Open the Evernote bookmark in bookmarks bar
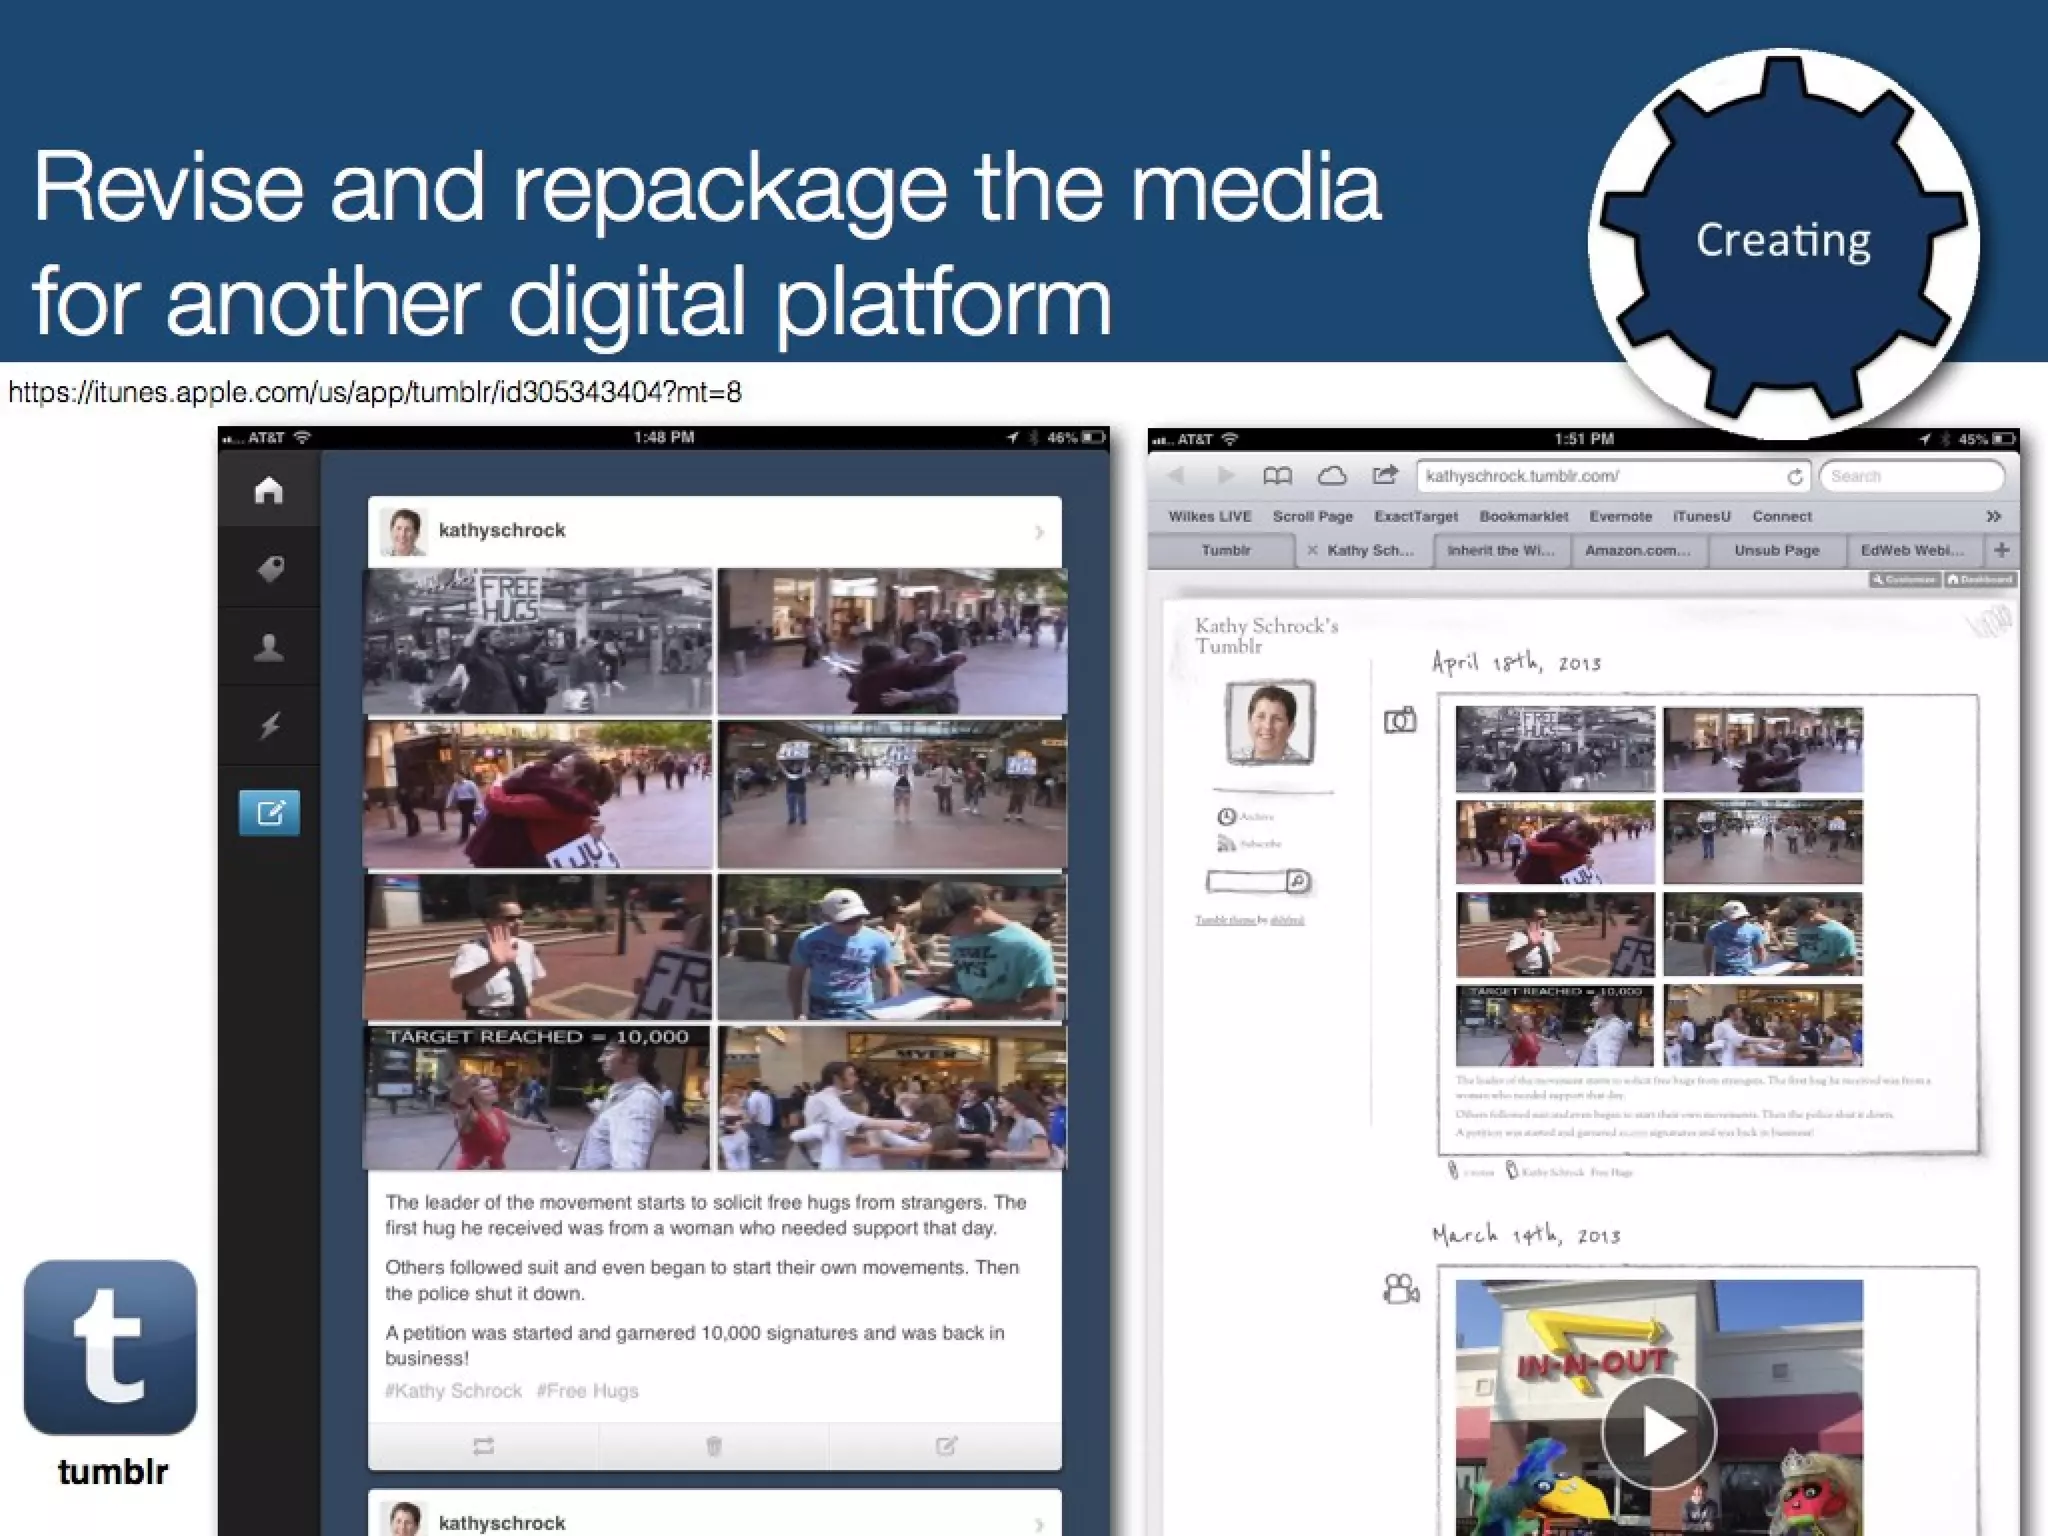2048x1536 pixels. (x=1620, y=517)
